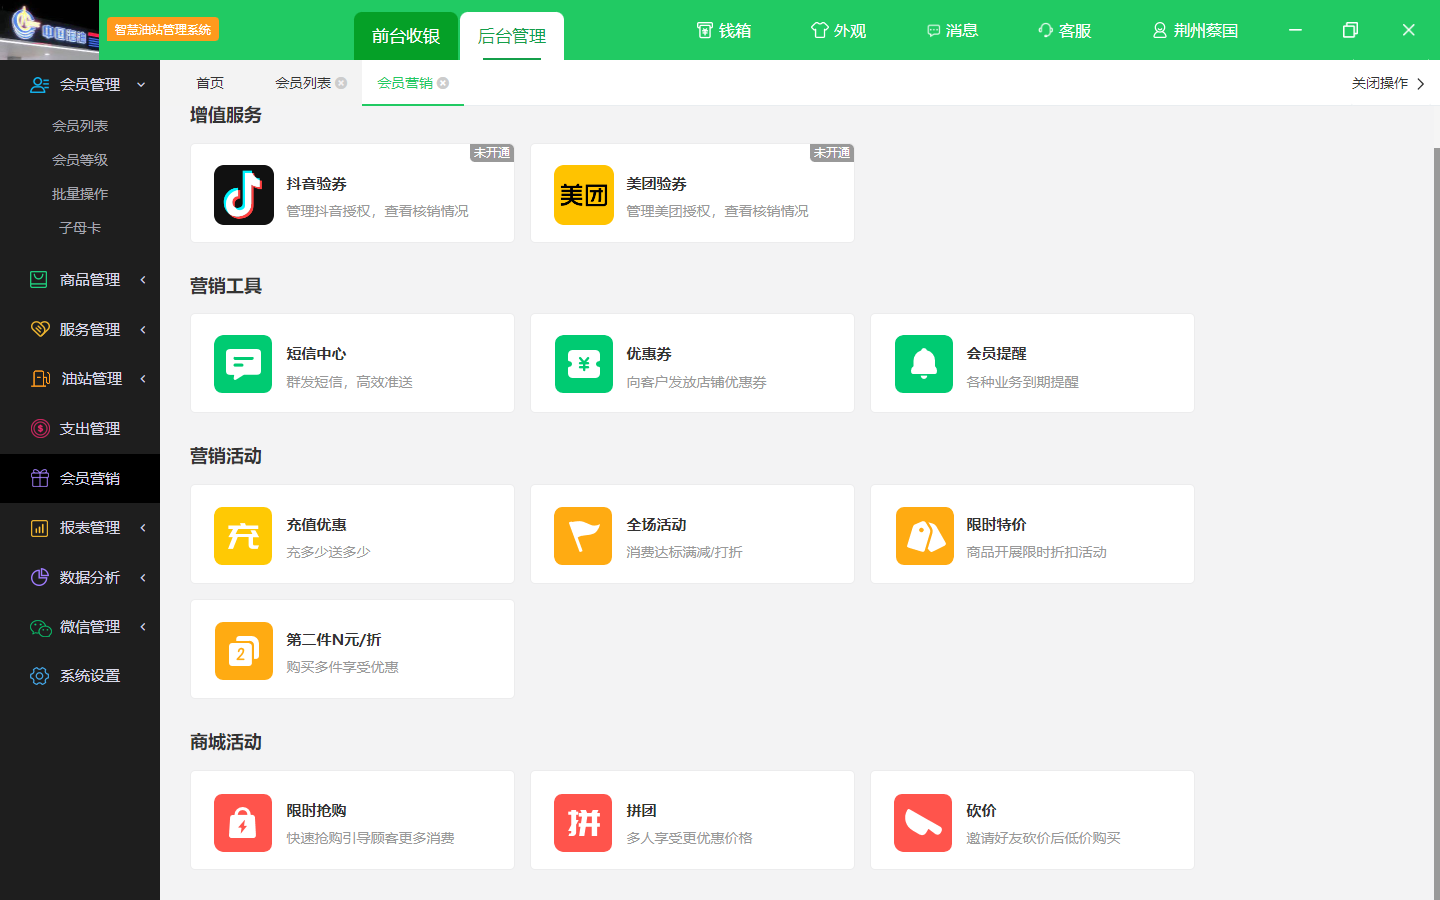Image resolution: width=1440 pixels, height=900 pixels.
Task: Go to the 首页 tab
Action: tap(210, 83)
